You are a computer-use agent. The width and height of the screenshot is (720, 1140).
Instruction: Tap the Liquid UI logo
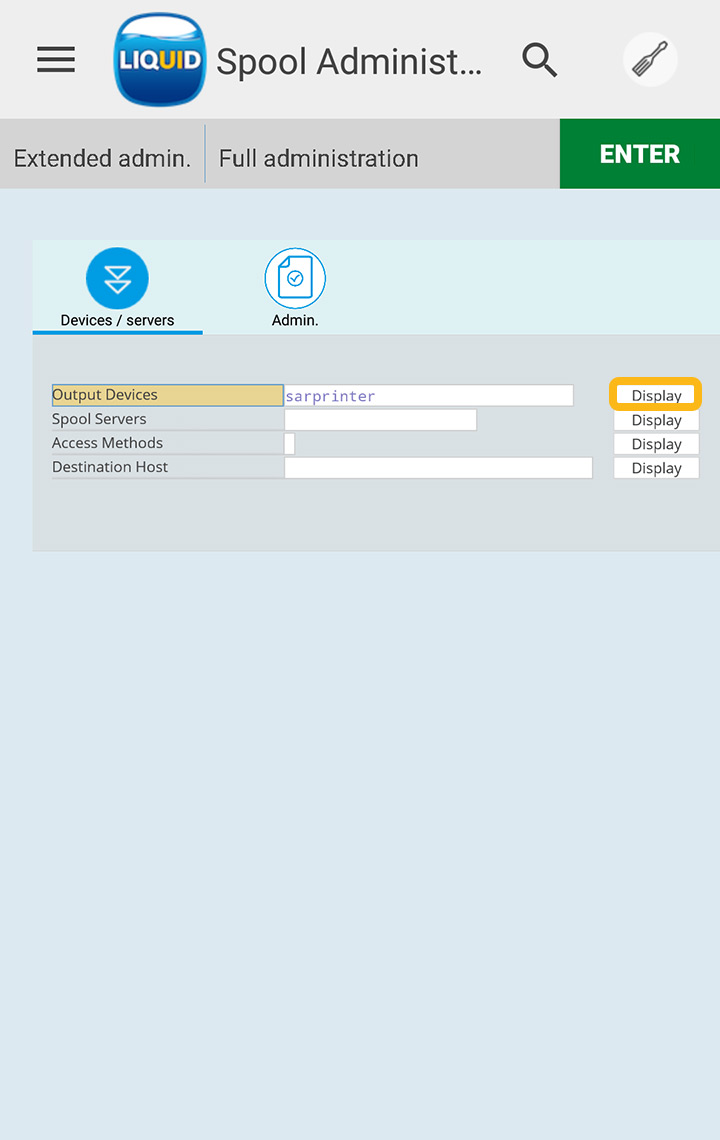(x=160, y=60)
